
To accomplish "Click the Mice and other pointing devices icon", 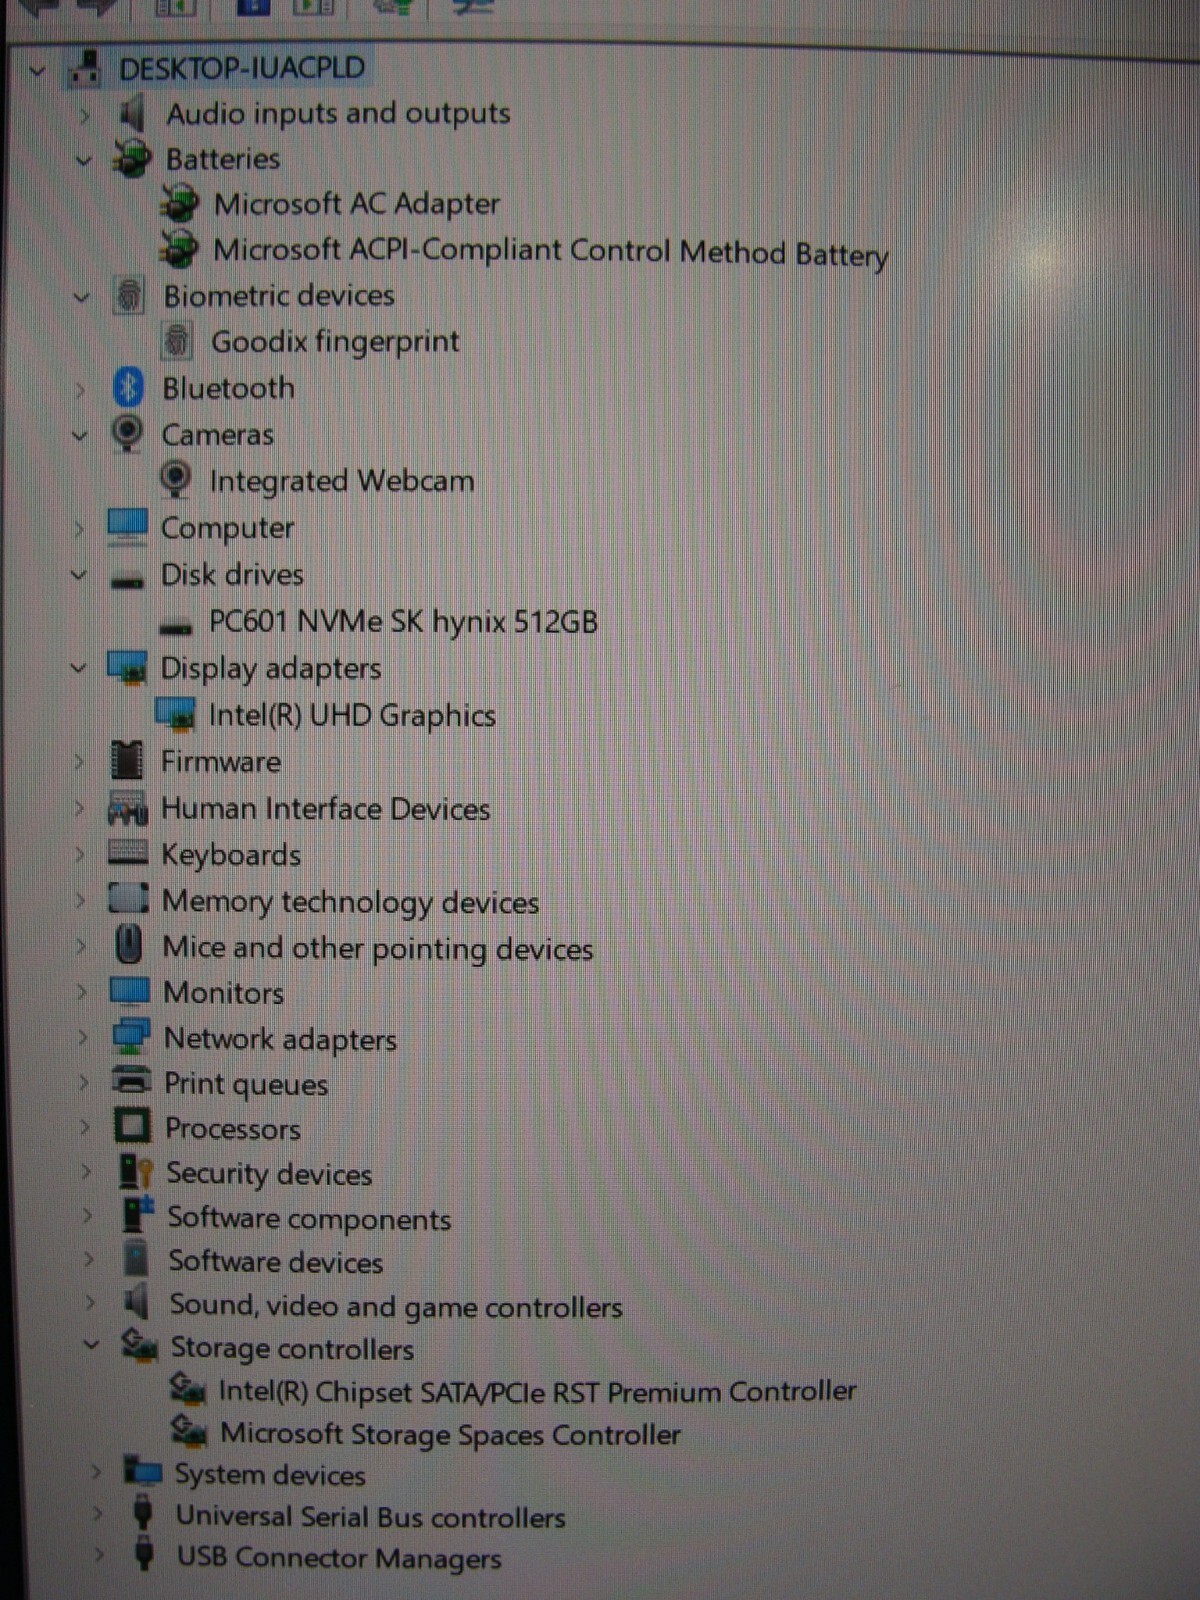I will [x=129, y=945].
